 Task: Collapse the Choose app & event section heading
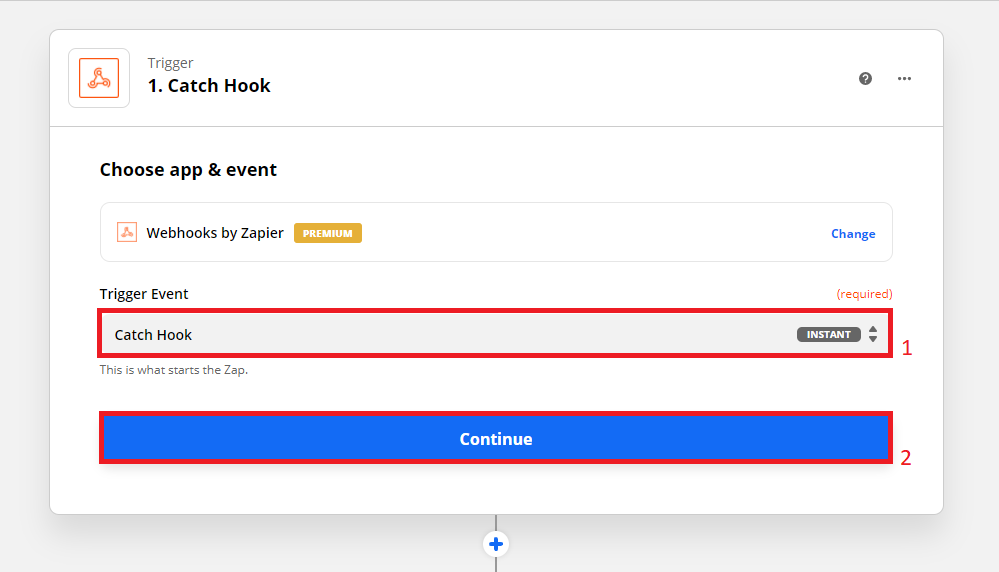point(188,170)
